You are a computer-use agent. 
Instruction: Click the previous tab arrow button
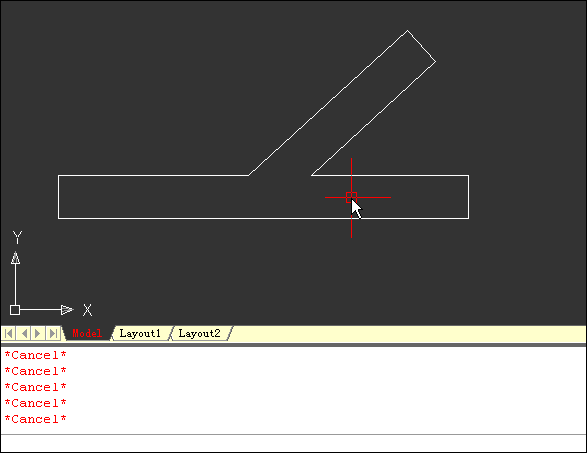point(24,333)
